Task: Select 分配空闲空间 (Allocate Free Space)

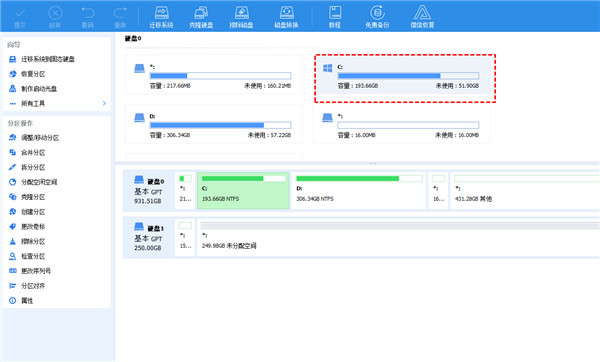Action: (33, 182)
